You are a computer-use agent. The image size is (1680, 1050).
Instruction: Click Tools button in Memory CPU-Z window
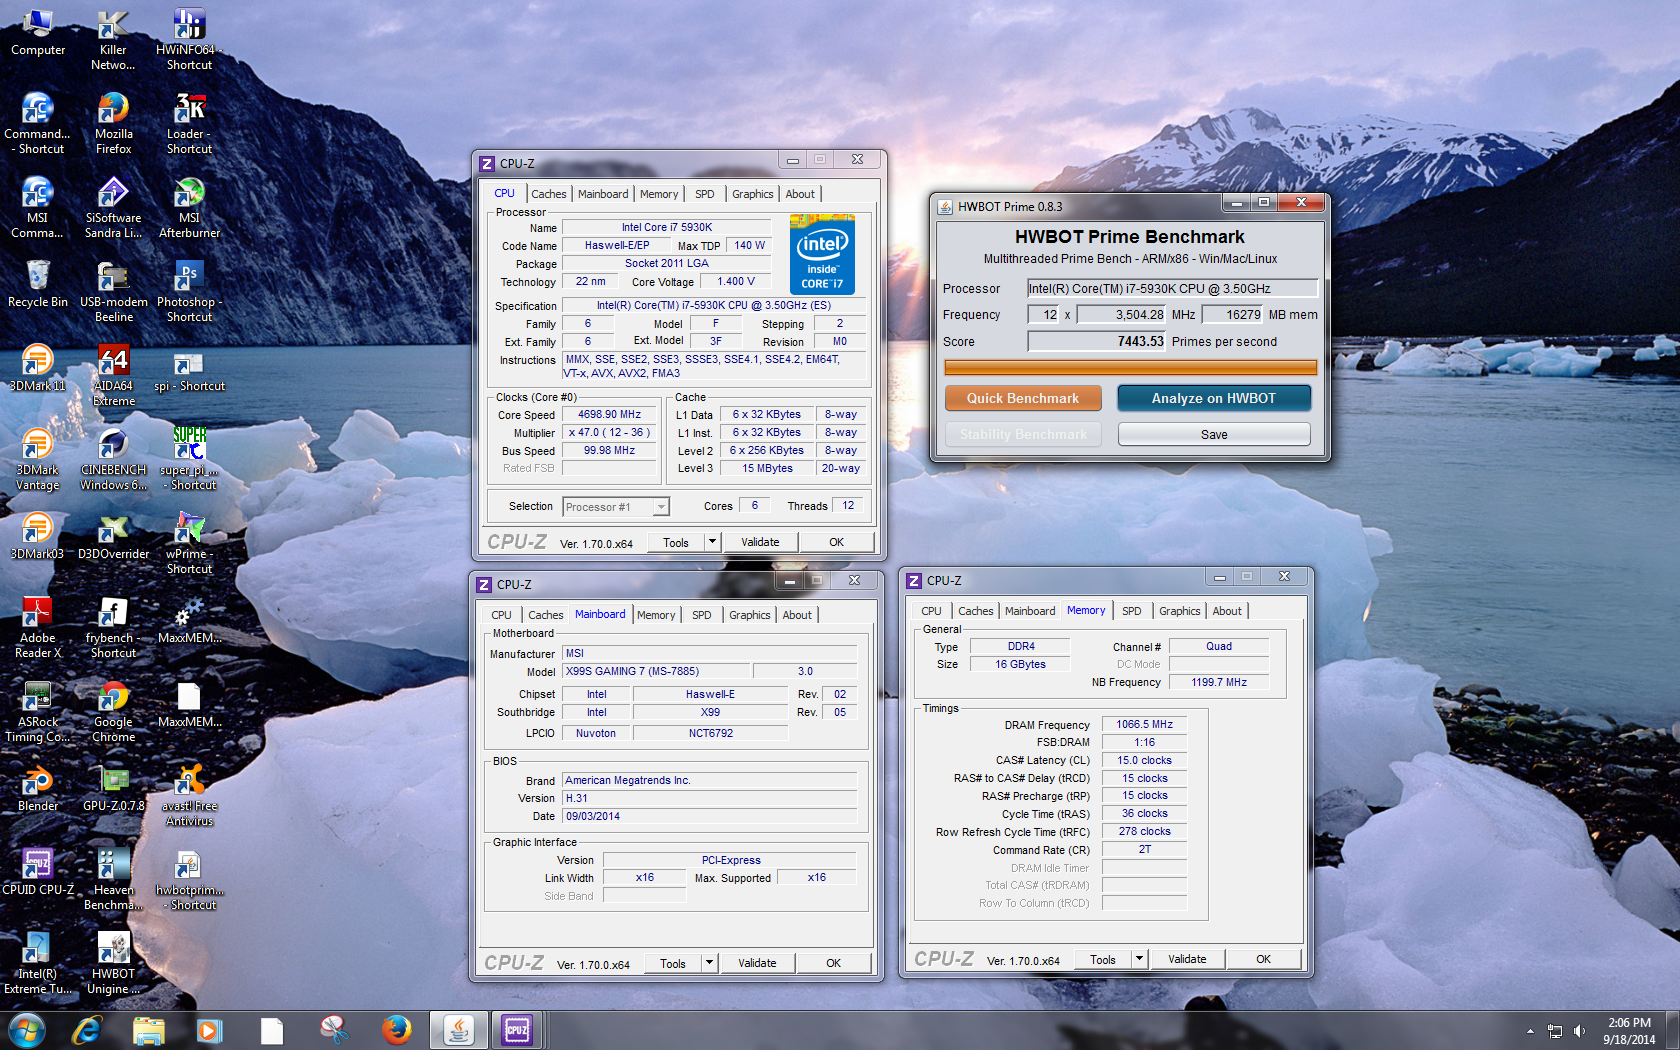pos(1103,959)
